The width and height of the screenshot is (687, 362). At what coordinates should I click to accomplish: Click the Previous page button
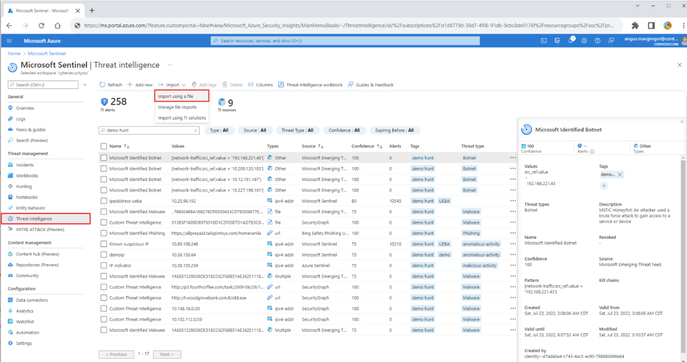pyautogui.click(x=116, y=354)
